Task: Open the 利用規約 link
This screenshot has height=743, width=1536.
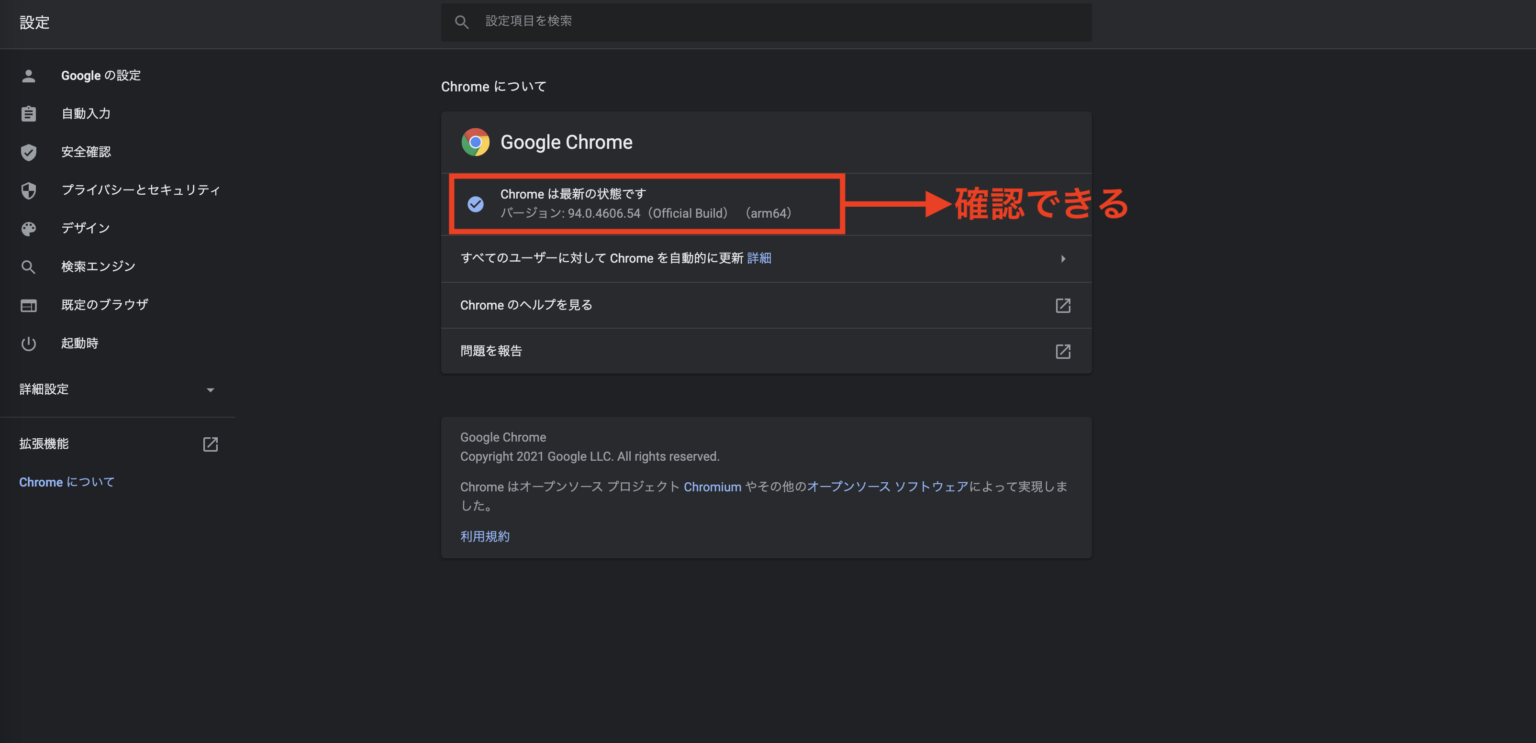Action: pos(484,535)
